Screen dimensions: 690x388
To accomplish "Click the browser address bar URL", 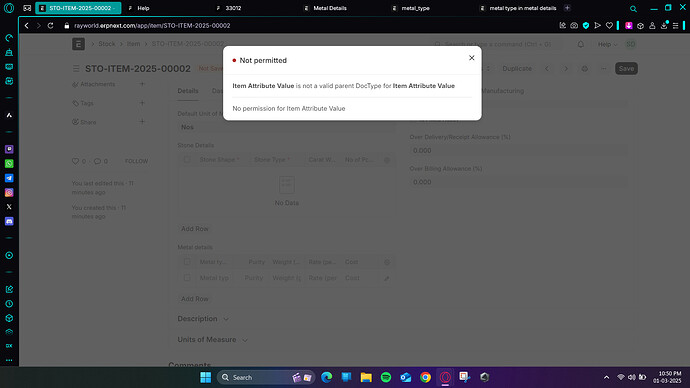I will click(x=152, y=26).
